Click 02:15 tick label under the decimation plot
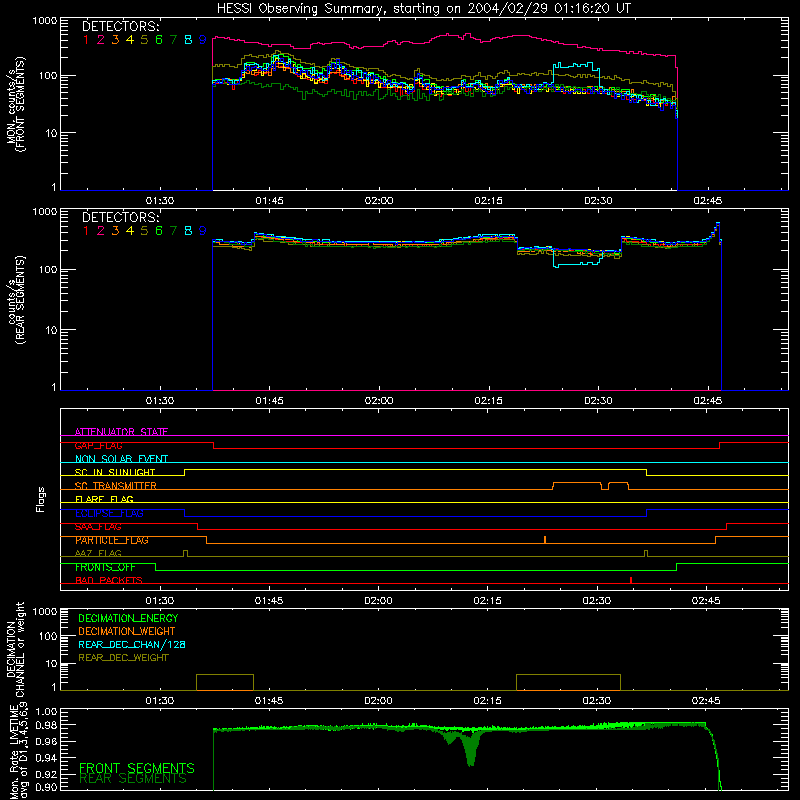Viewport: 800px width, 800px height. (487, 701)
